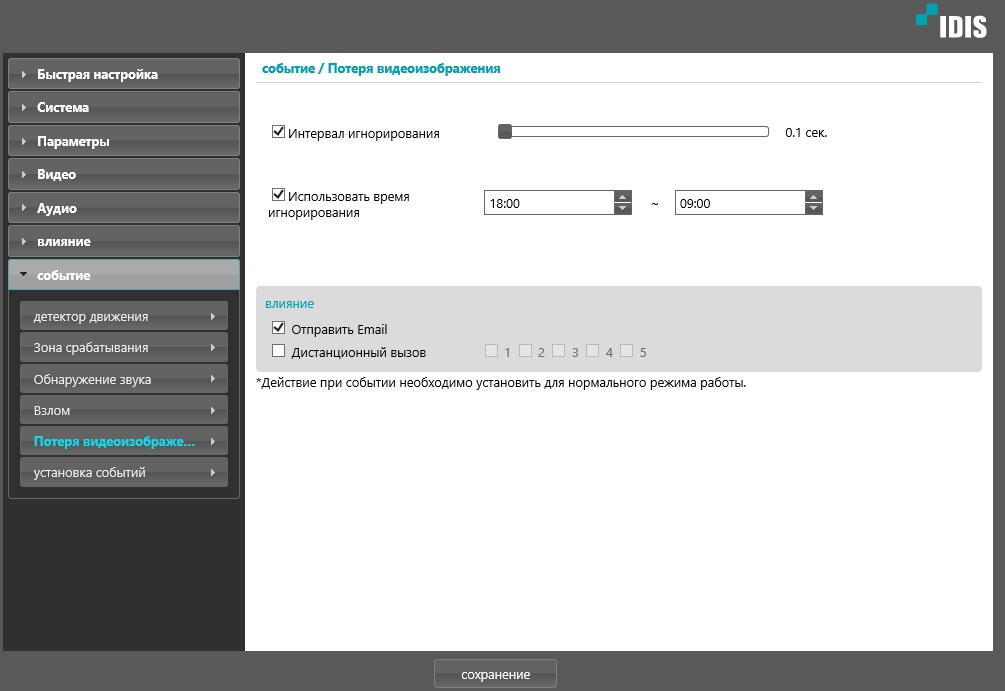Check remote callback number 5

point(626,351)
